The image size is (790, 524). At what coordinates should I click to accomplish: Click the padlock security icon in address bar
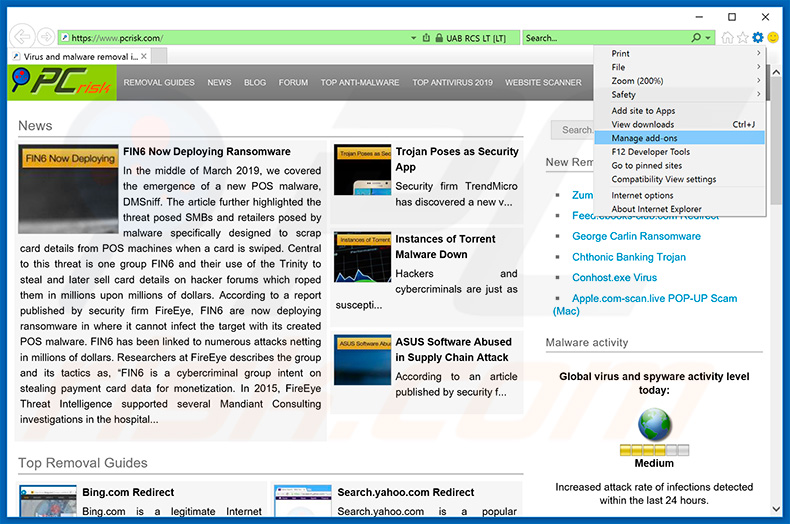tap(439, 38)
